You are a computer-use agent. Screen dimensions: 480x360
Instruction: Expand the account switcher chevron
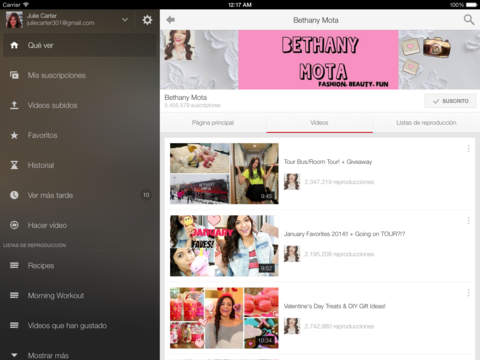[125, 20]
